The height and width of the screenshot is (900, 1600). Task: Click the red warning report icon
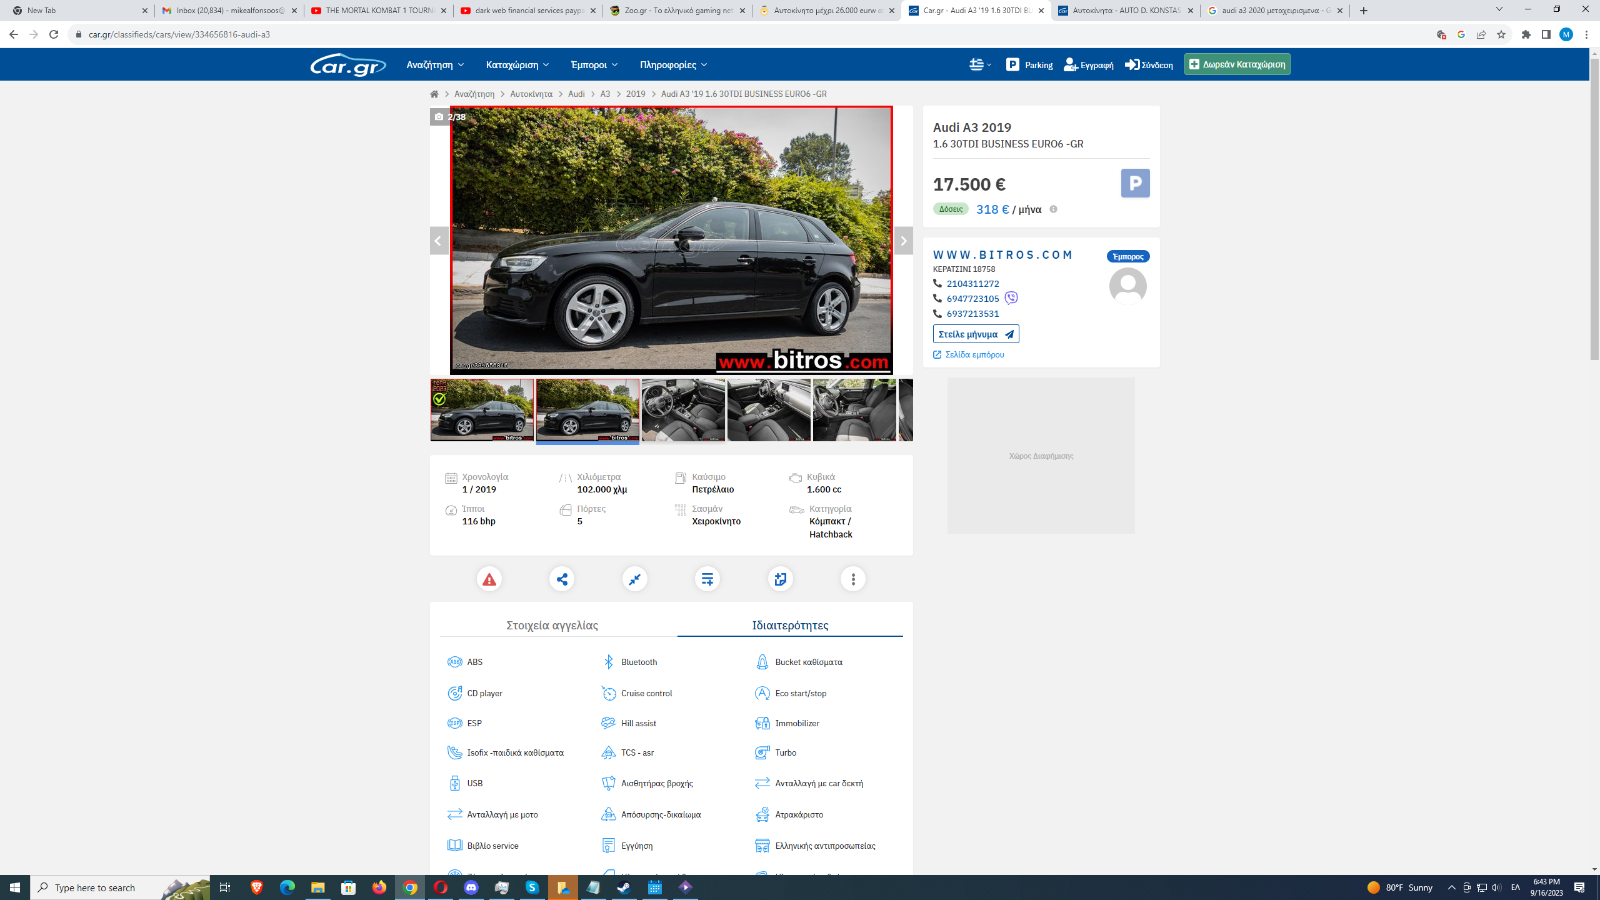489,579
